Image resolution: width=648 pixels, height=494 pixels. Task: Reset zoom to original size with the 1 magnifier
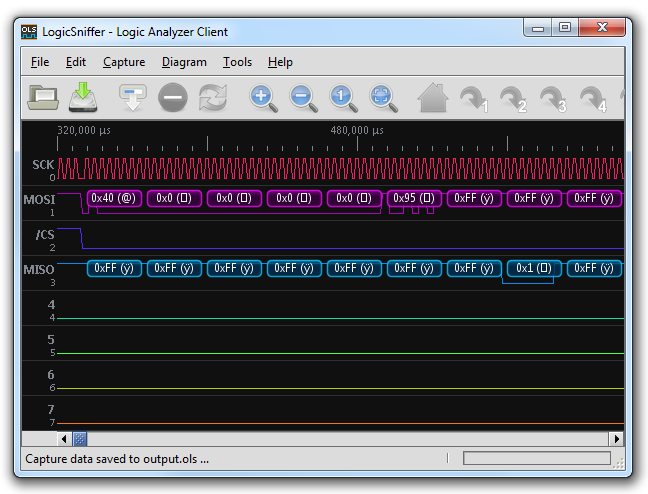343,98
